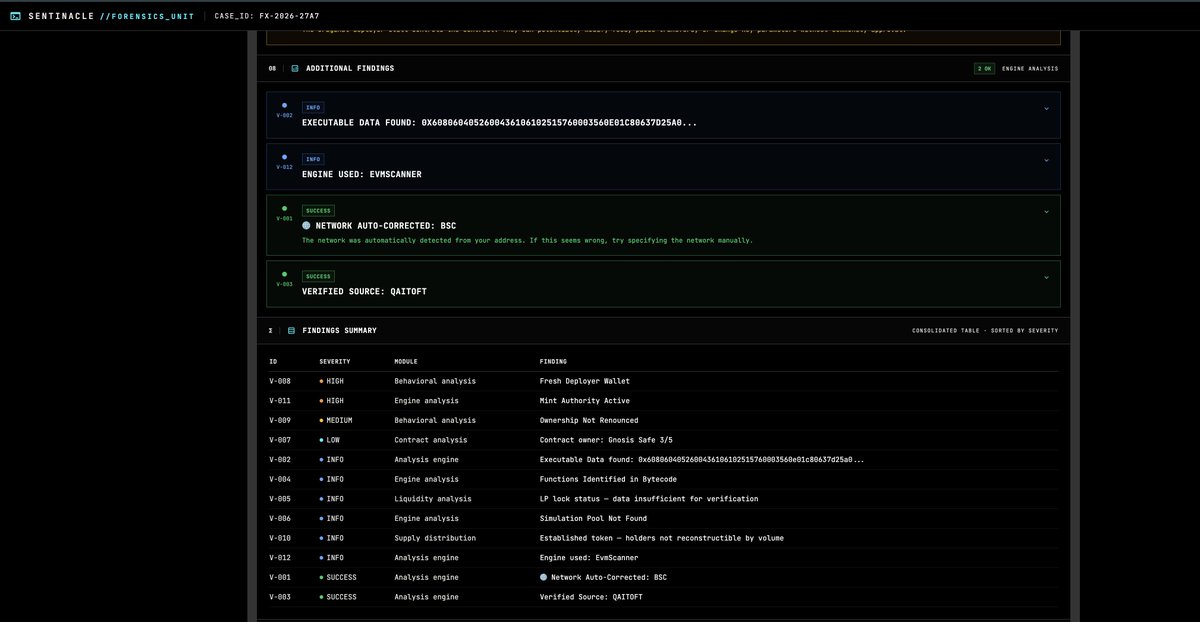
Task: Click the Executable Data Found card title
Action: click(x=499, y=122)
